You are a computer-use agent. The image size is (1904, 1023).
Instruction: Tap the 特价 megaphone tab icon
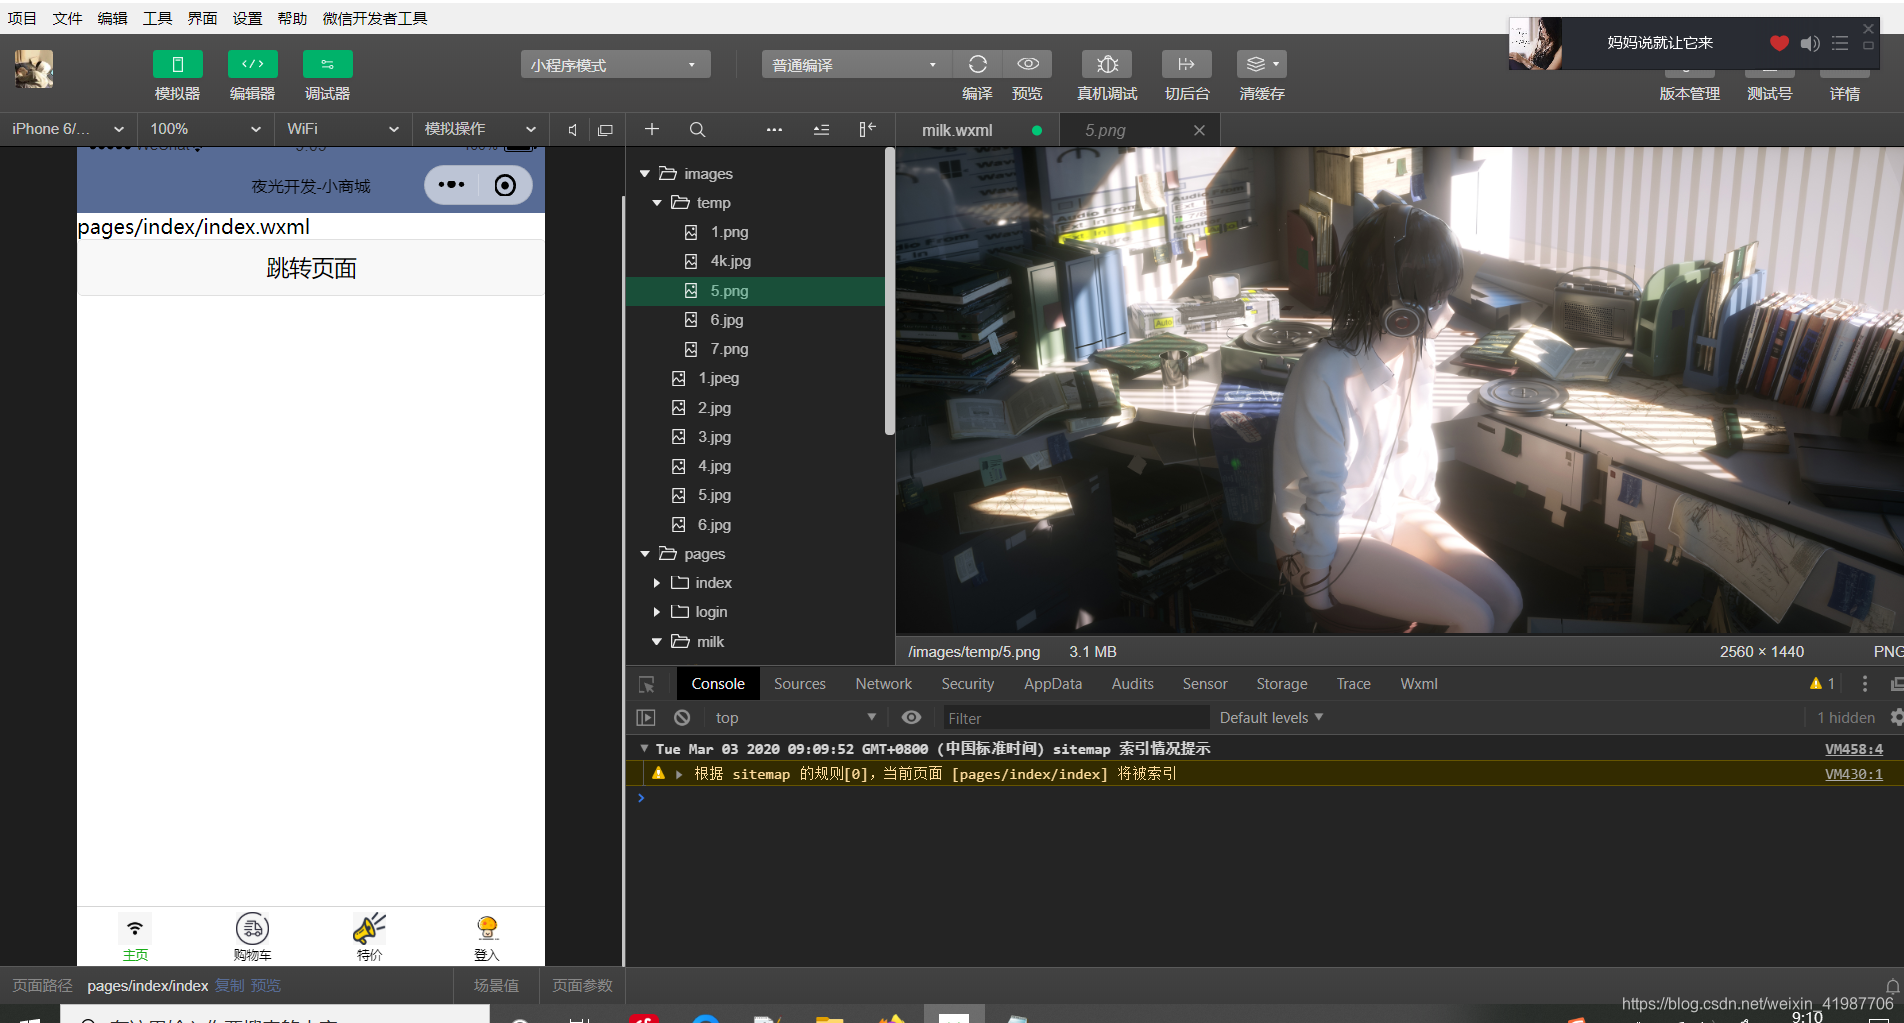pyautogui.click(x=369, y=937)
